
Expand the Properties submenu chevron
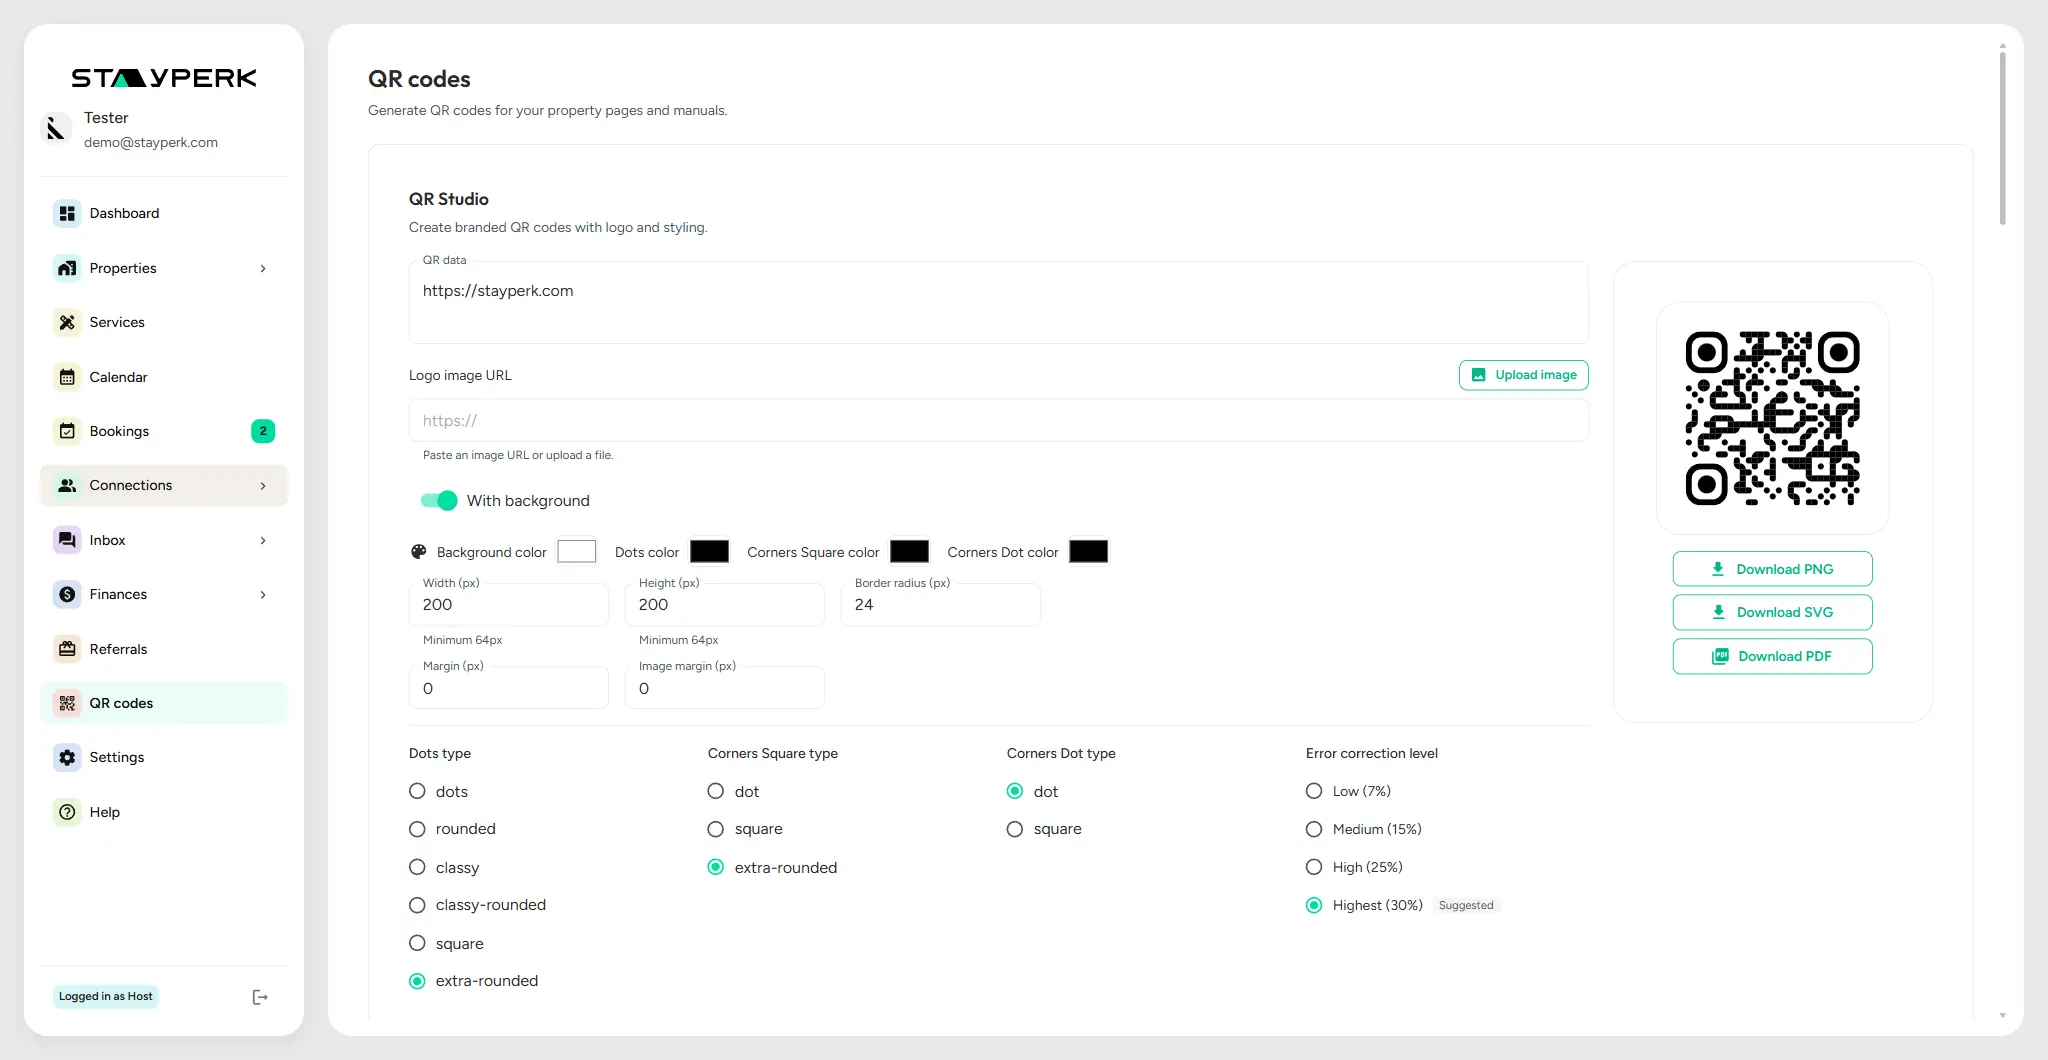click(263, 268)
